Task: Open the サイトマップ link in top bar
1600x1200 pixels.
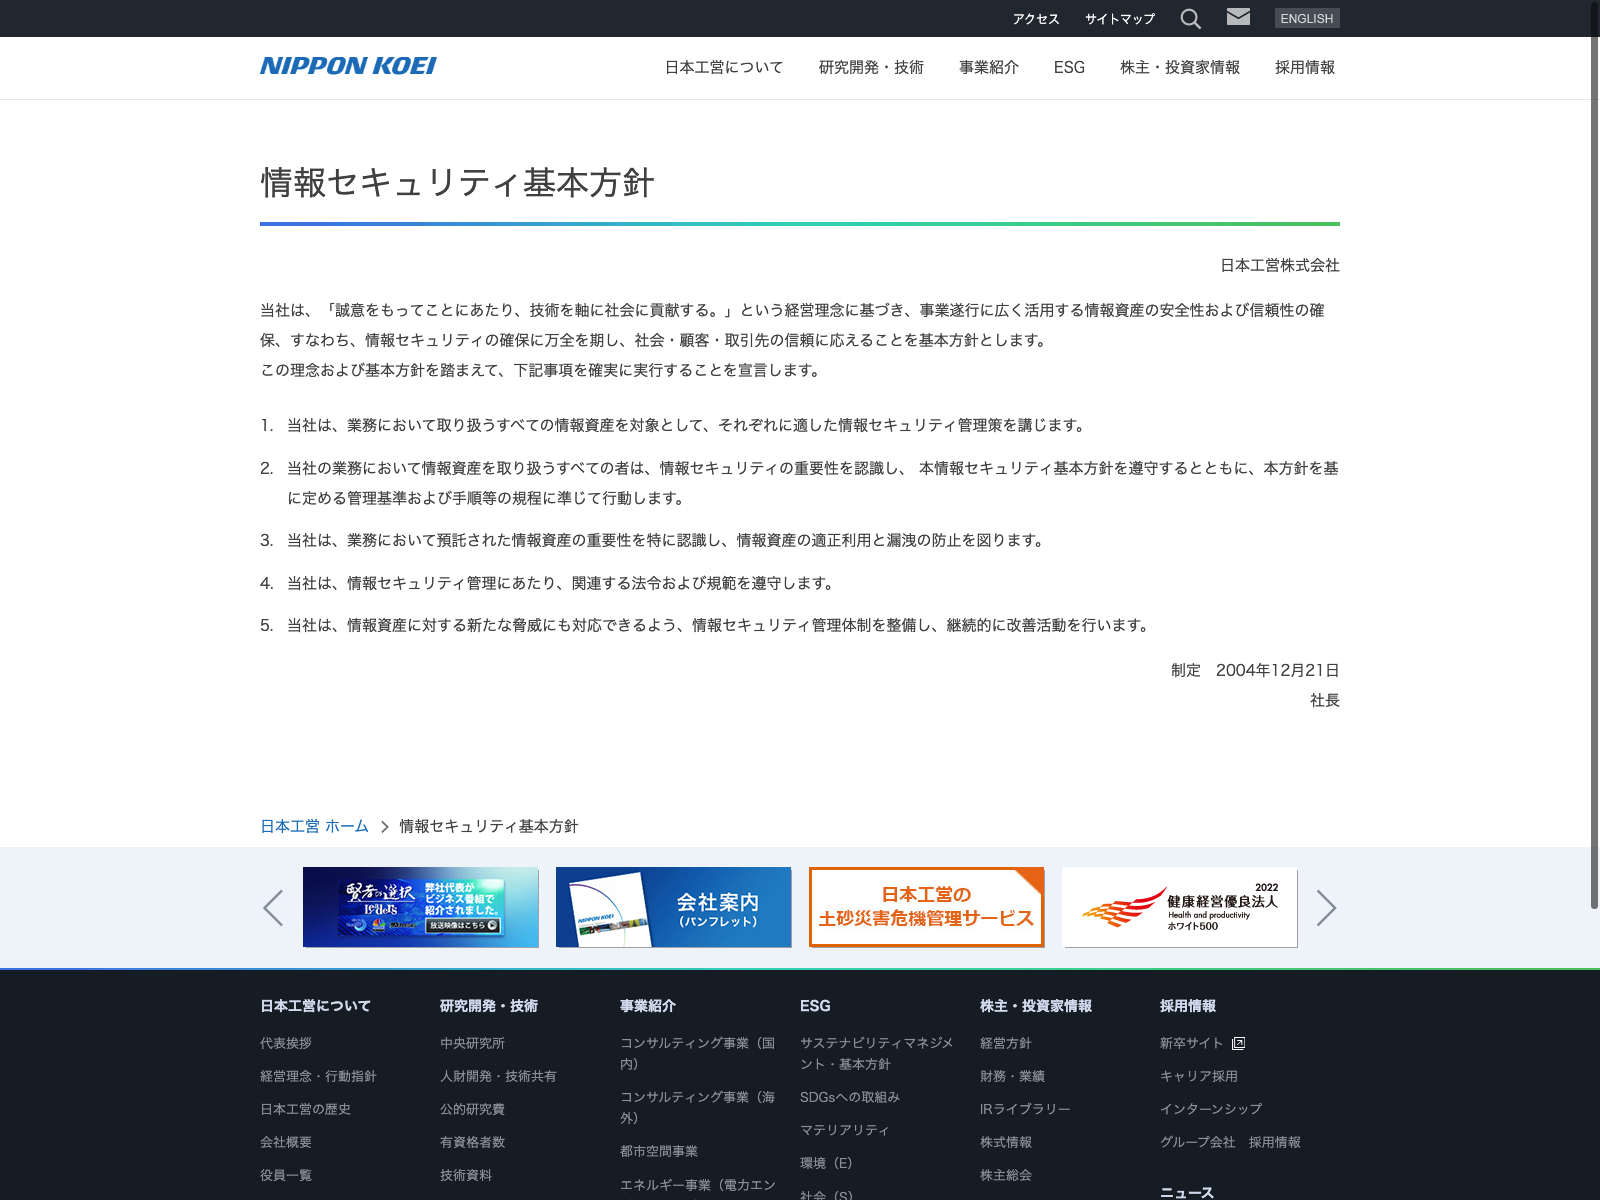Action: [x=1120, y=19]
